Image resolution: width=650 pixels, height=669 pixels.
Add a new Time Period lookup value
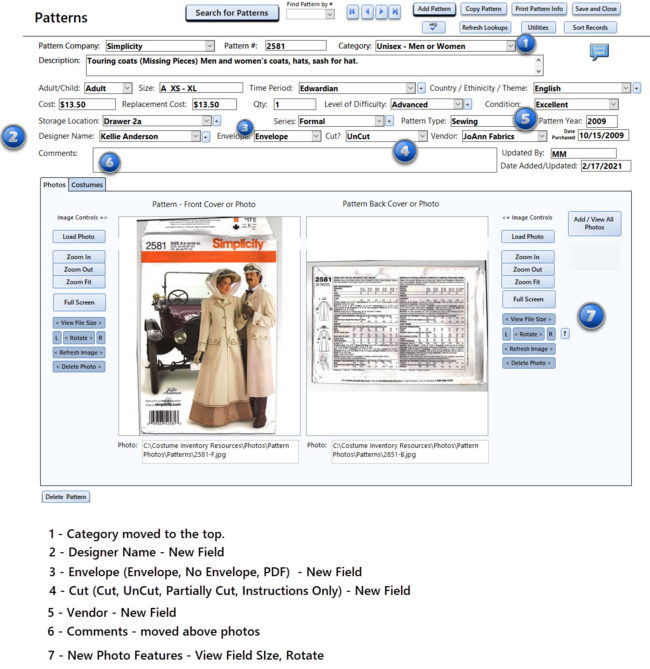[x=421, y=88]
